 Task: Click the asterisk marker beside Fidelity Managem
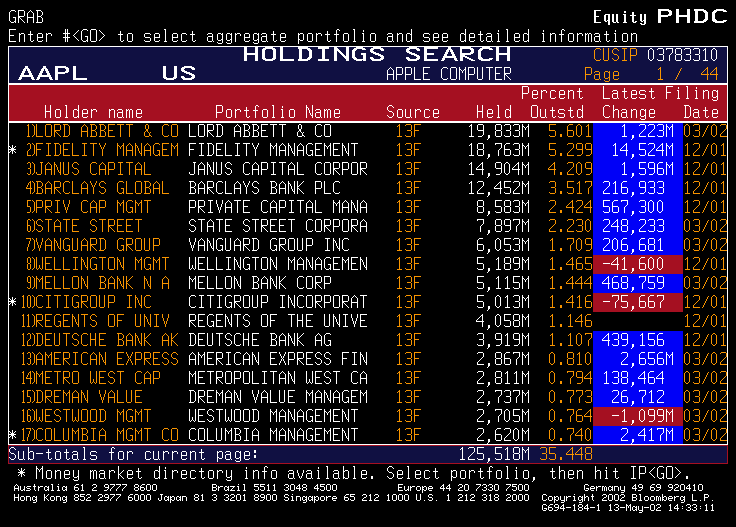click(x=13, y=150)
